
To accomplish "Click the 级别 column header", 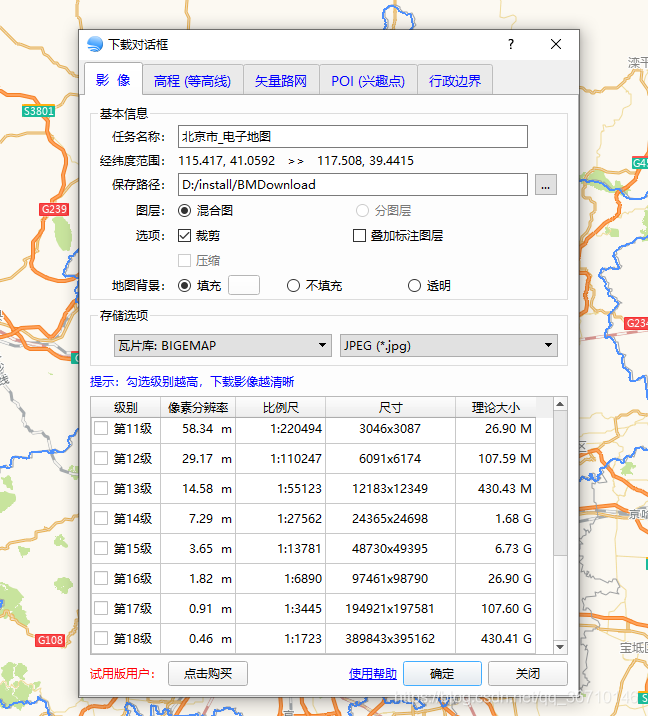I will click(x=126, y=407).
